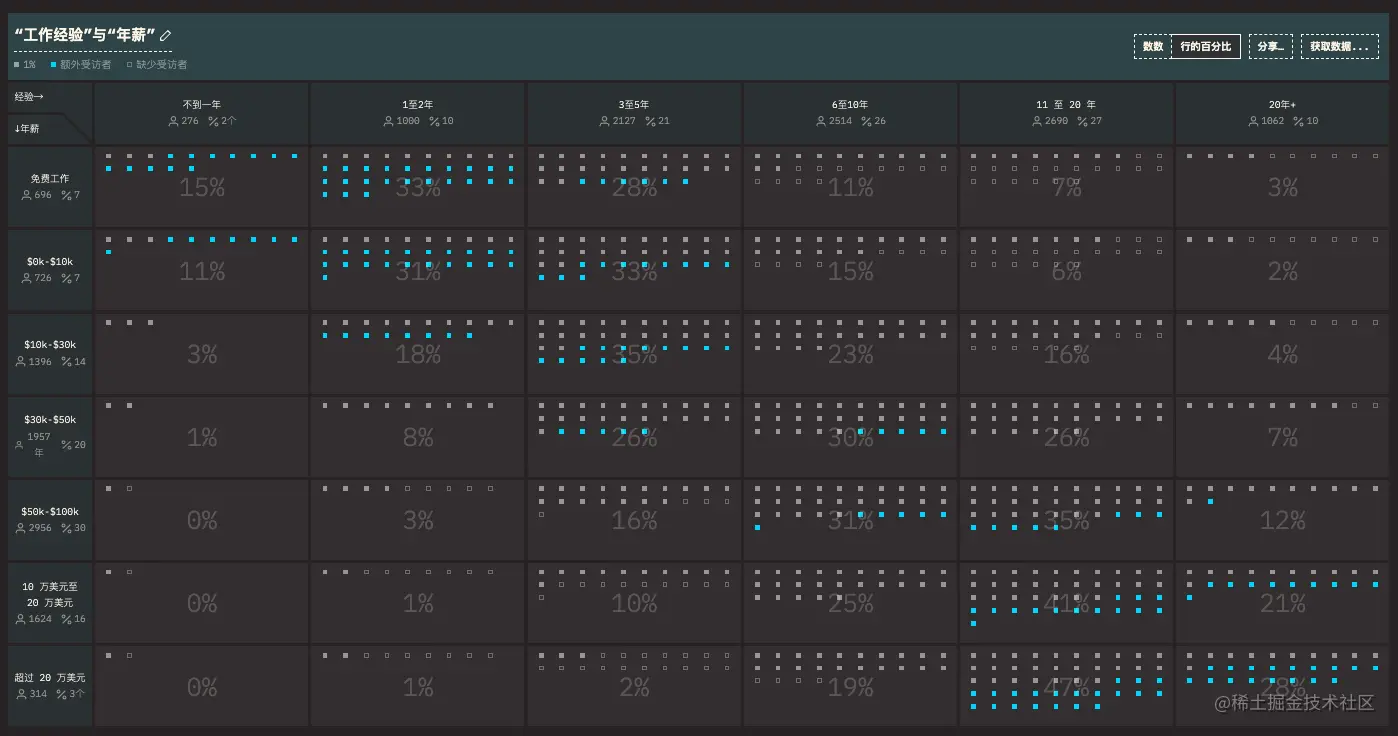Click the 41% cell in the 10 万美元至 20 万美元 row
The image size is (1398, 736).
[1066, 603]
